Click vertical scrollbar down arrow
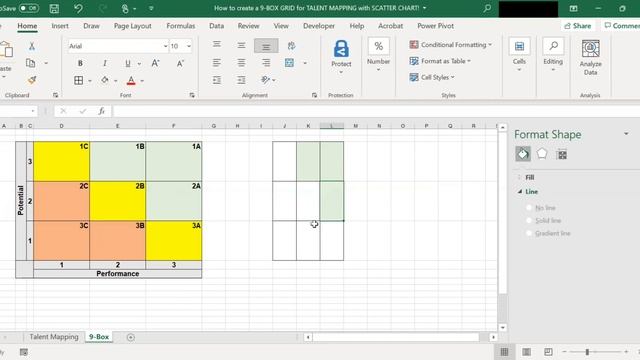This screenshot has height=360, width=640. coord(503,327)
